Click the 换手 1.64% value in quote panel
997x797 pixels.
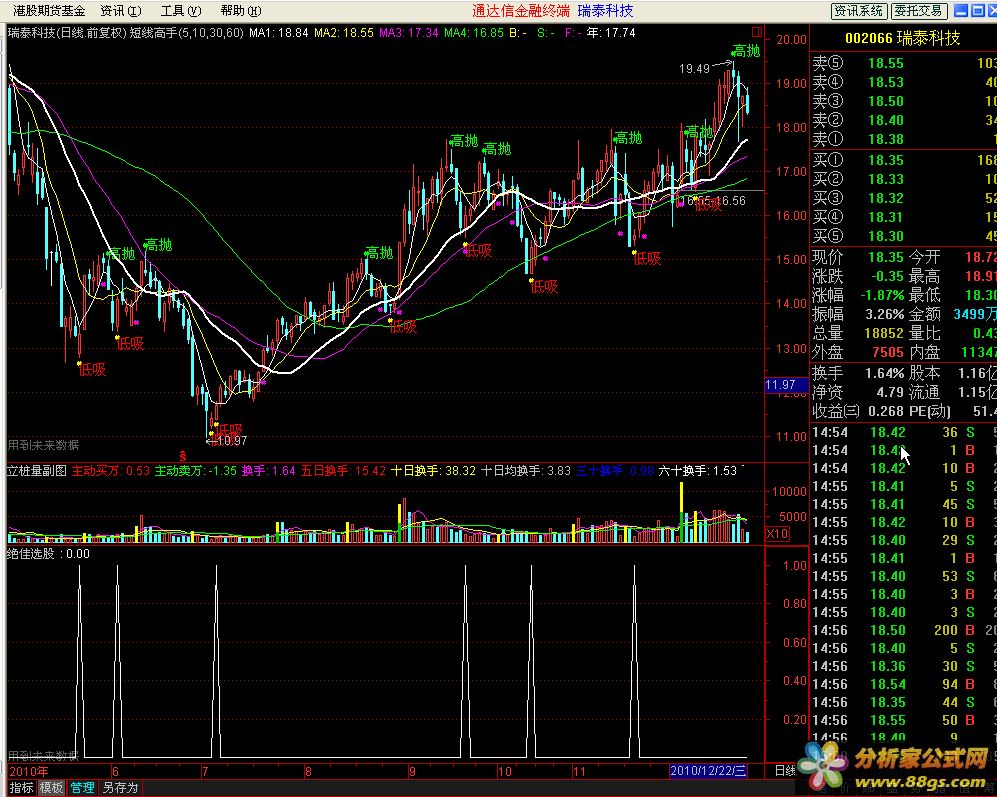[884, 373]
